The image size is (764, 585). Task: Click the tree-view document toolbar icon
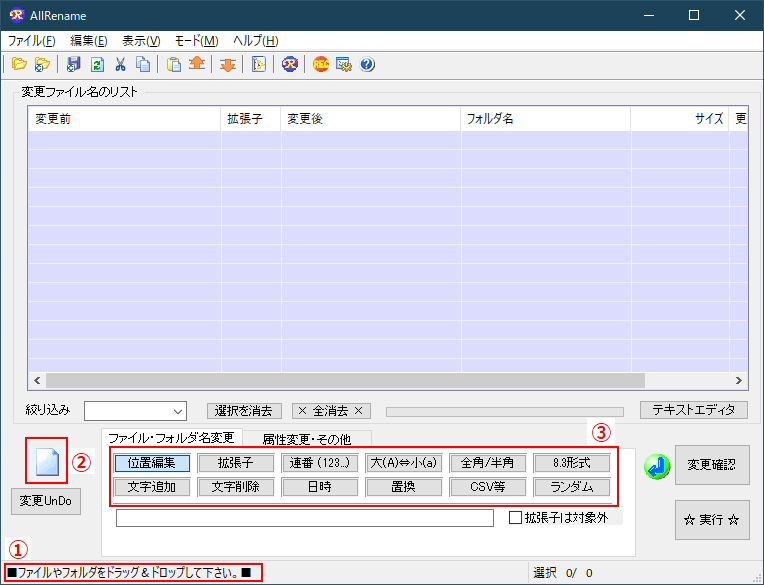259,64
